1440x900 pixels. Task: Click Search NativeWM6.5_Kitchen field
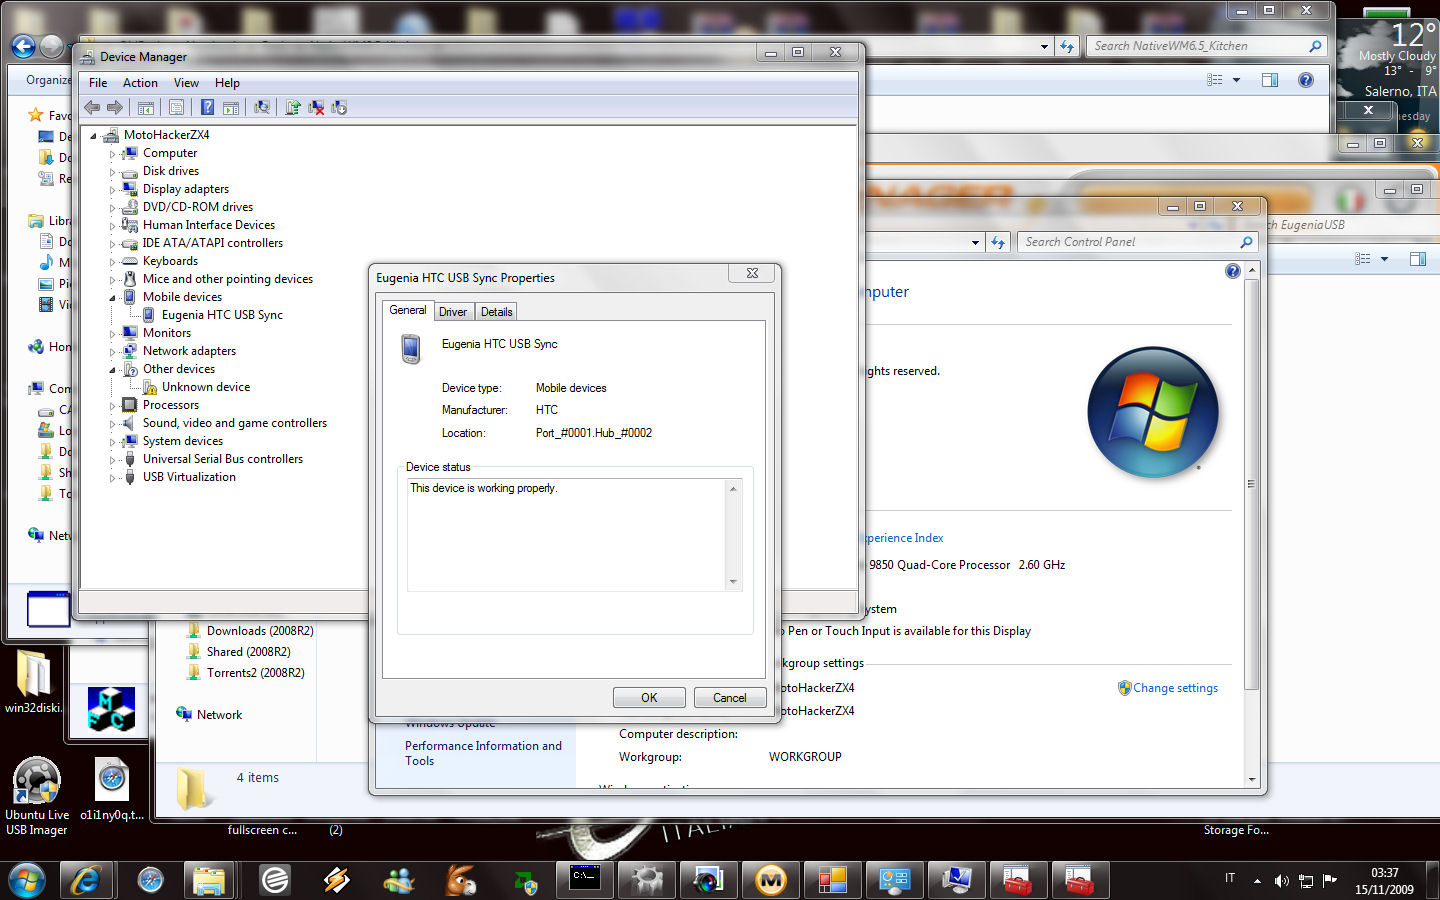pos(1205,46)
